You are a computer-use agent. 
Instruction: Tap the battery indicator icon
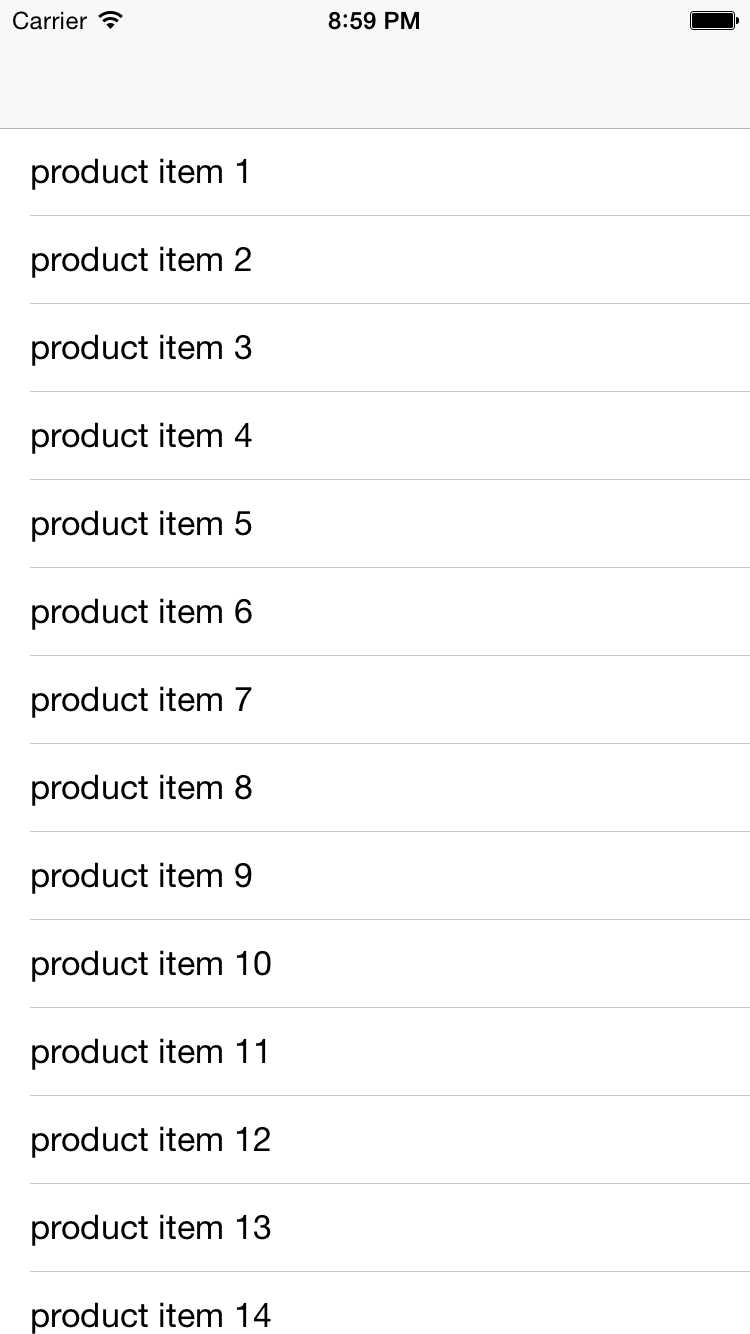pos(713,21)
